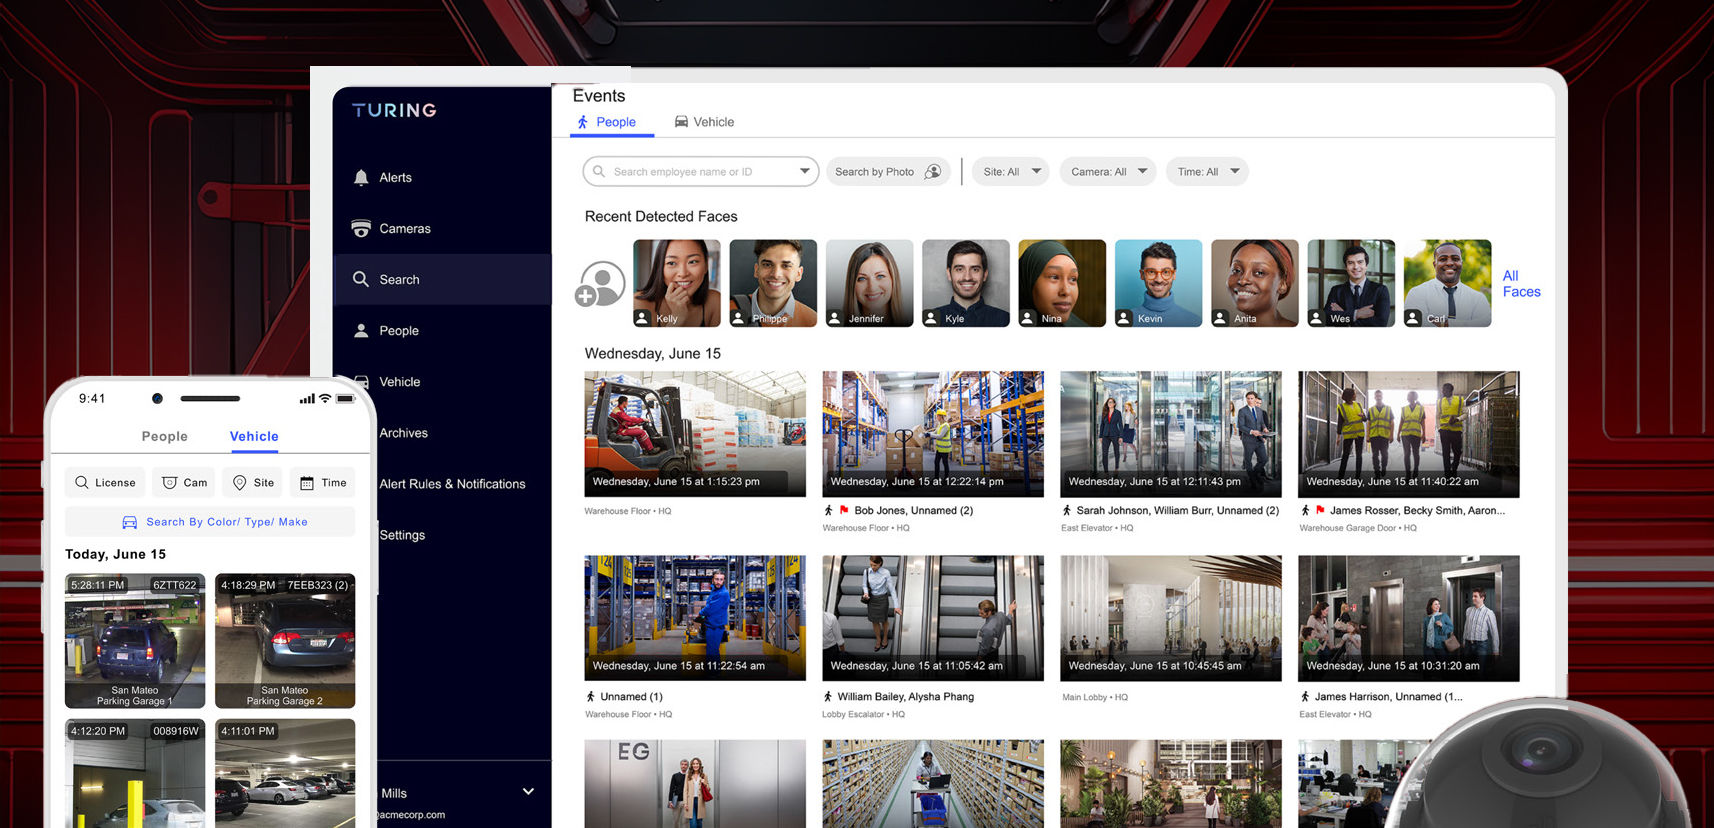Click red flag icon beside James Rosser

pos(1320,510)
